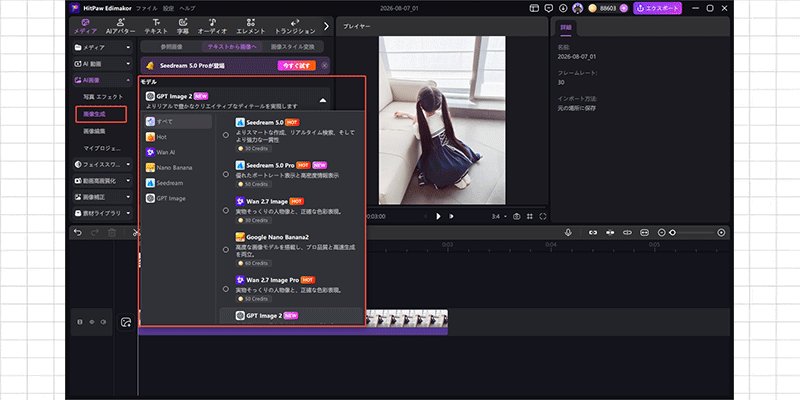The height and width of the screenshot is (400, 800).
Task: Click the 今すぐ試す button
Action: (x=296, y=65)
